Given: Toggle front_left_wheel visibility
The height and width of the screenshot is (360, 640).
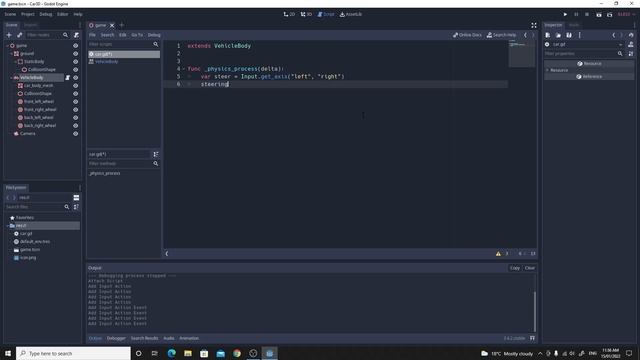Looking at the screenshot, I should 76,102.
